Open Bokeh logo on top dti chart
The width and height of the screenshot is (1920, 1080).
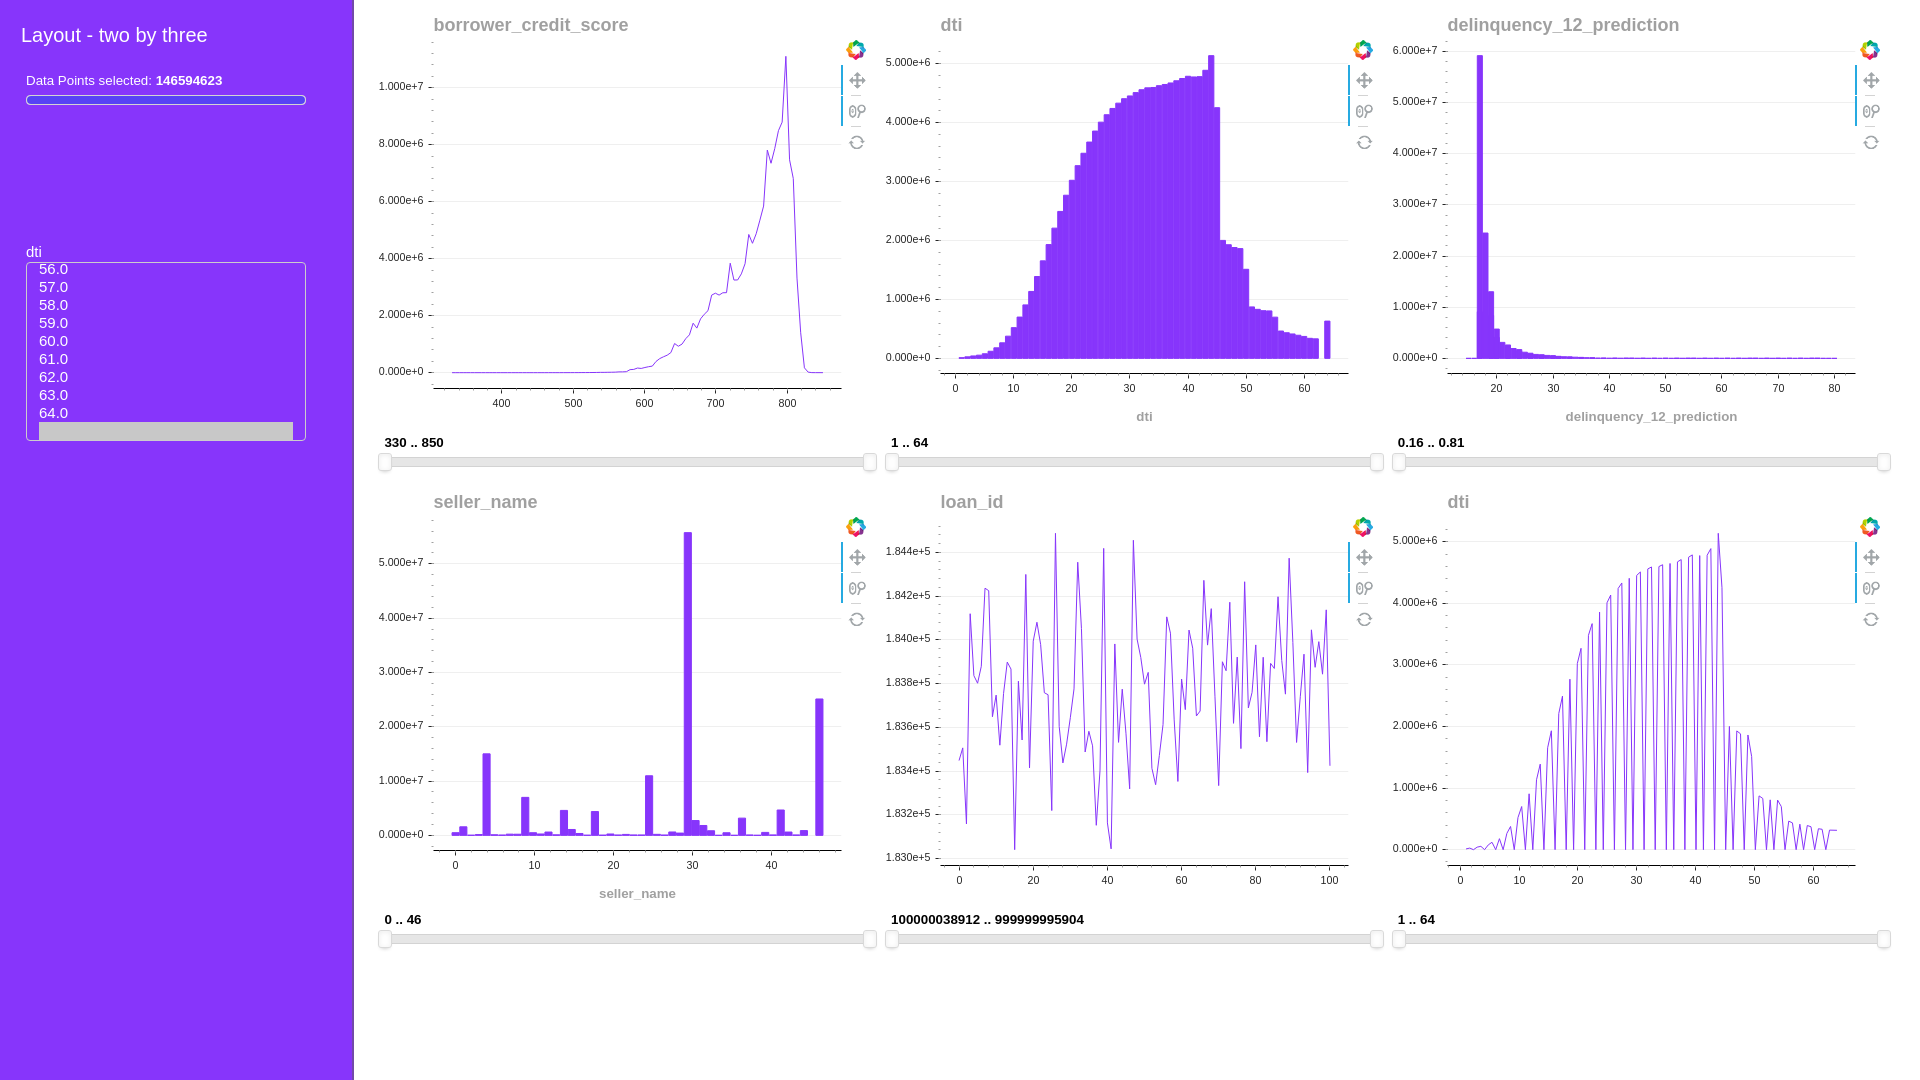(1363, 50)
